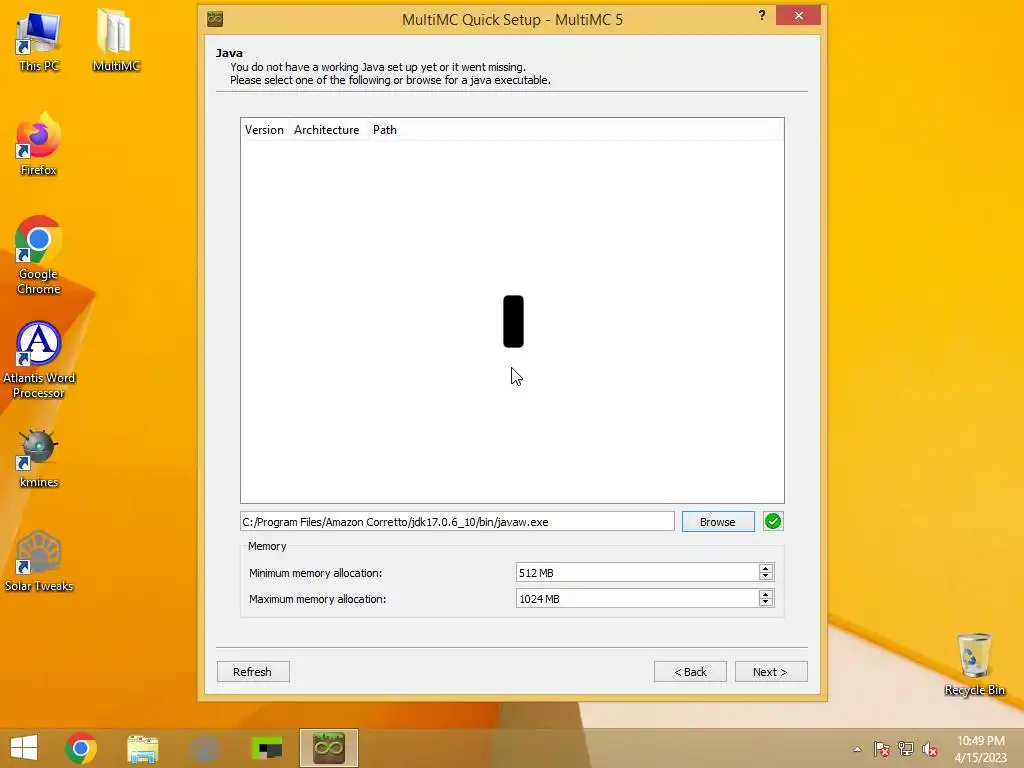The width and height of the screenshot is (1024, 768).
Task: Decrease maximum memory allocation value
Action: (x=766, y=603)
